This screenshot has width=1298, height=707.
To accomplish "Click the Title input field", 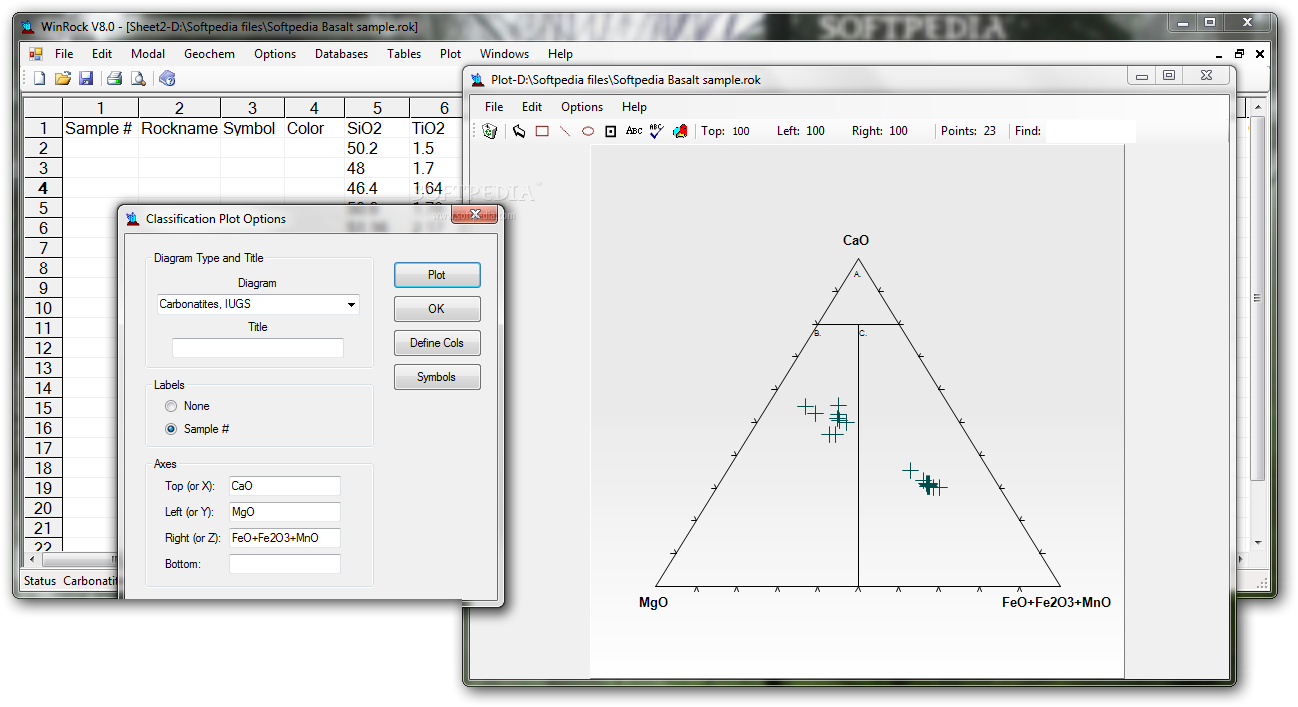I will pos(258,348).
